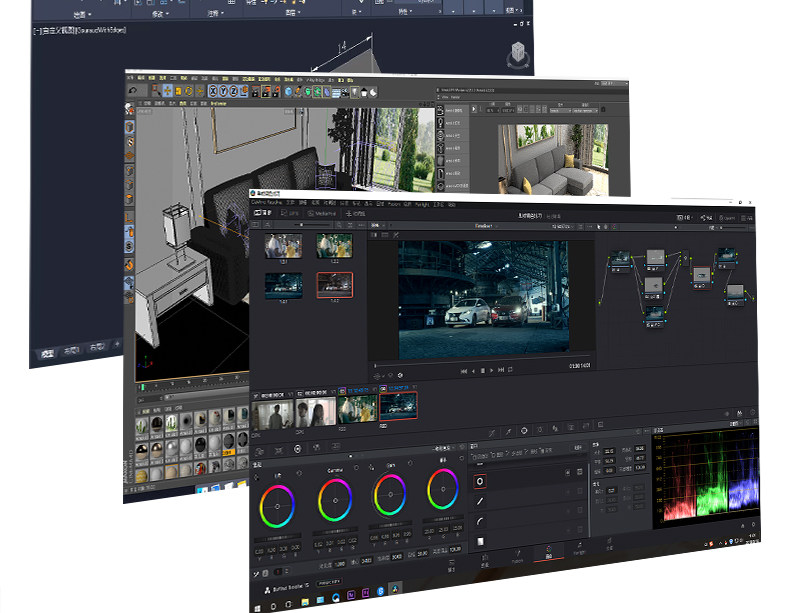Toggle the world coordinate system icon in Cinema 4D

point(244,92)
